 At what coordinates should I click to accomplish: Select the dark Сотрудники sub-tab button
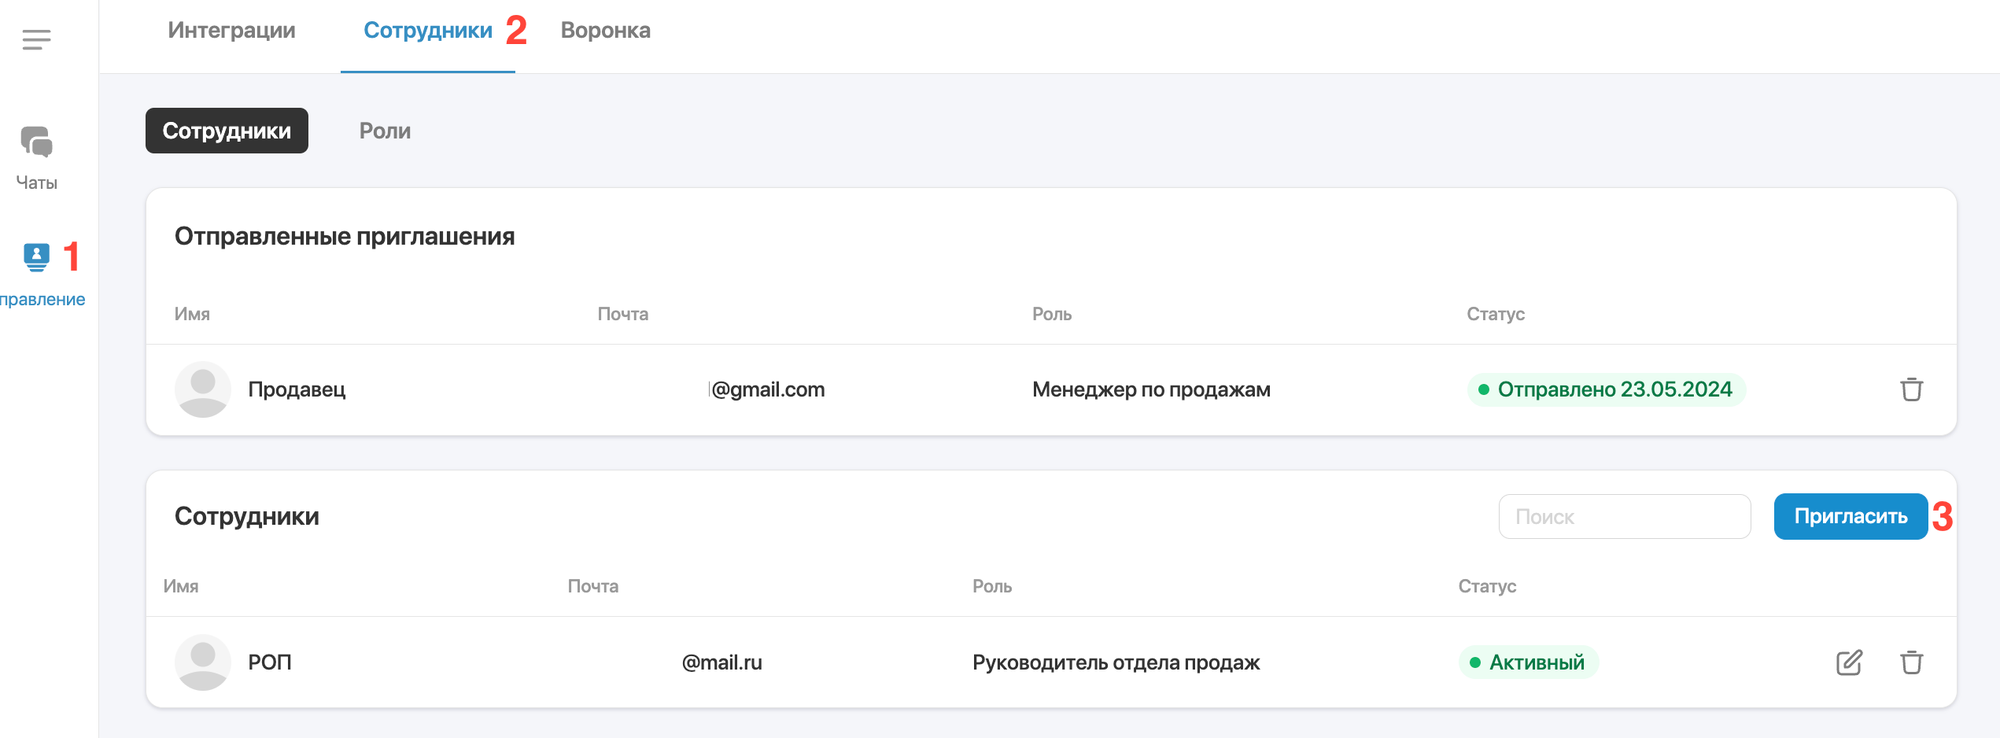(x=227, y=131)
